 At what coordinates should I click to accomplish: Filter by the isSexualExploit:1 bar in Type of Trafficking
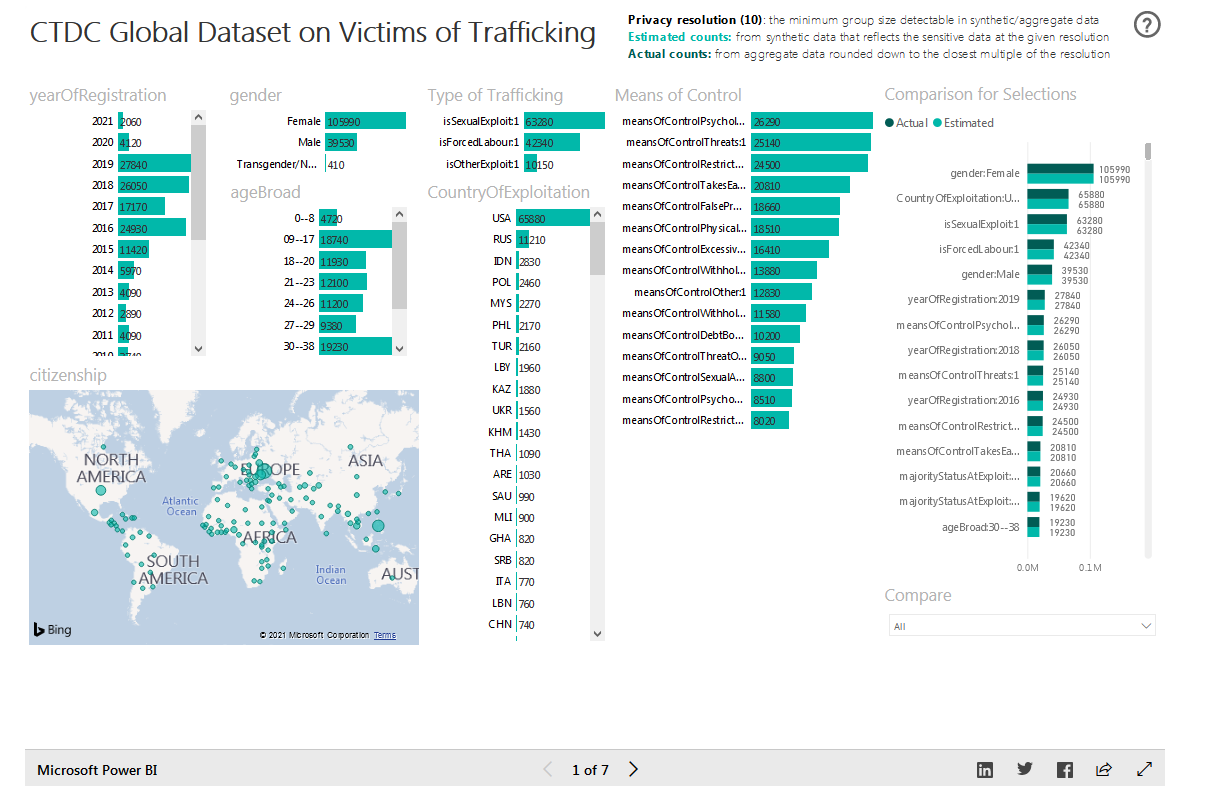pyautogui.click(x=564, y=121)
